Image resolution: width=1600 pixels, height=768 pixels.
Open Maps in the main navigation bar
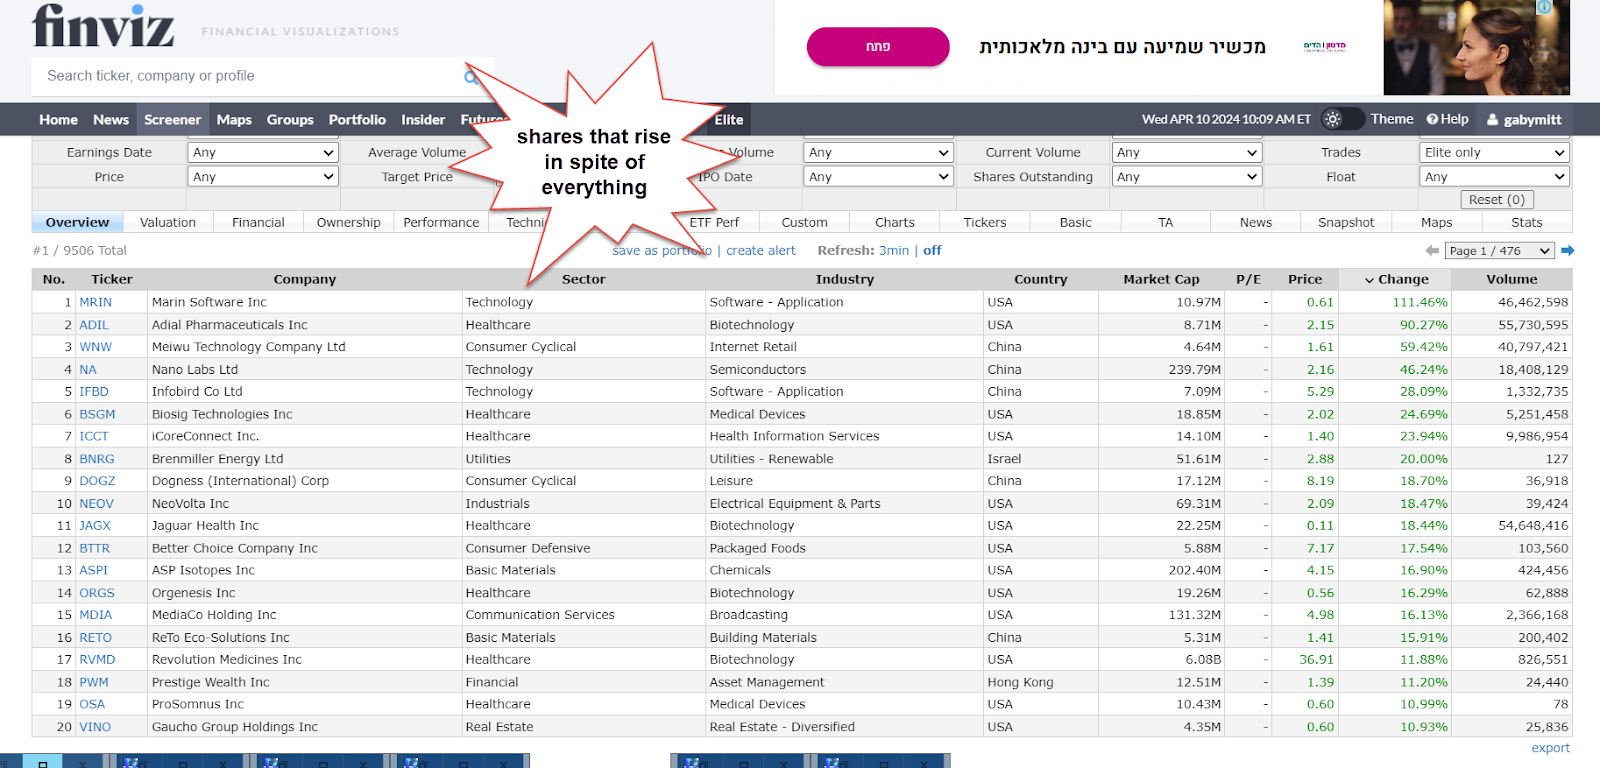[234, 120]
